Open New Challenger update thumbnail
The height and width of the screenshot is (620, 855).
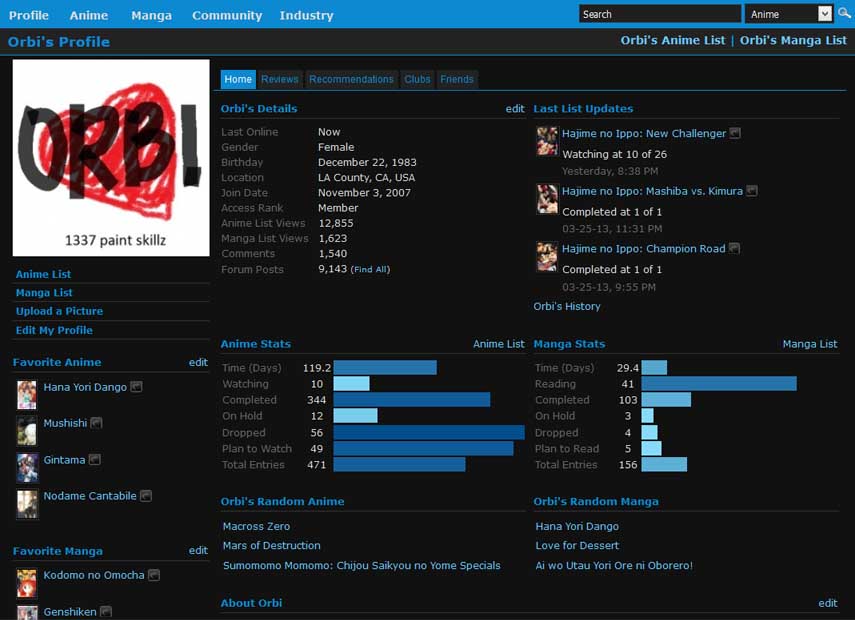point(547,141)
